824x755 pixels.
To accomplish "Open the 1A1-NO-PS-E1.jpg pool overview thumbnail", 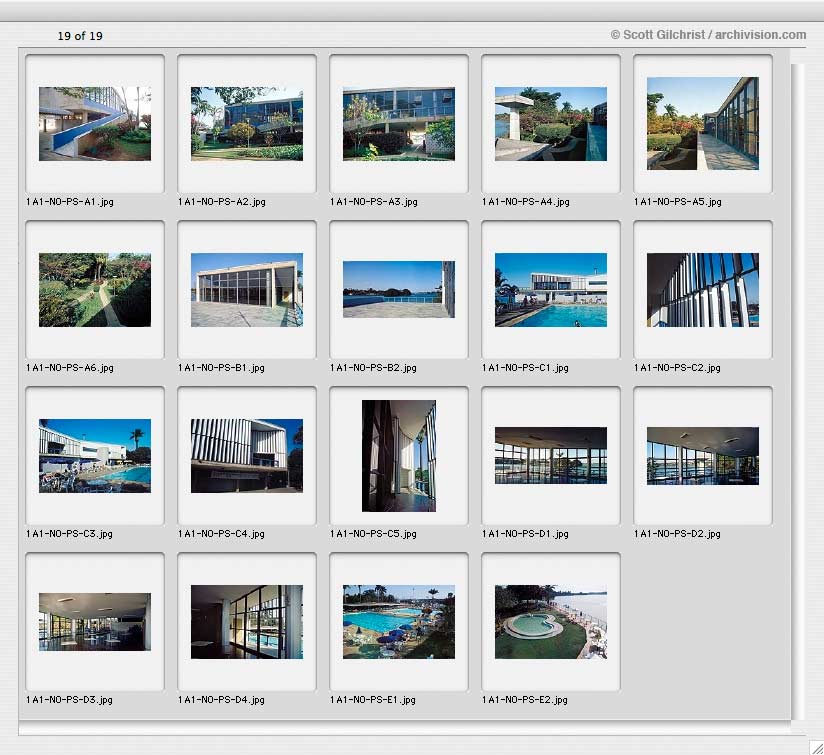I will 398,622.
